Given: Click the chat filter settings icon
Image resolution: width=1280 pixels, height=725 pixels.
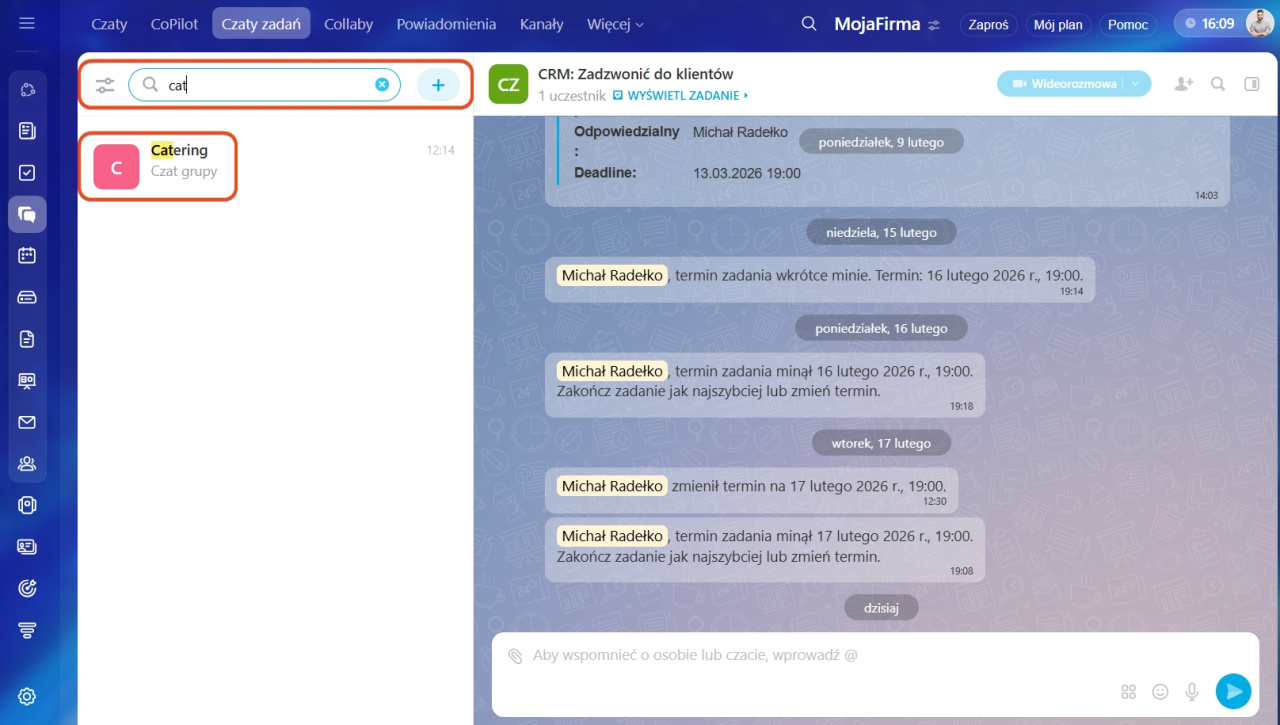Looking at the screenshot, I should click(105, 85).
